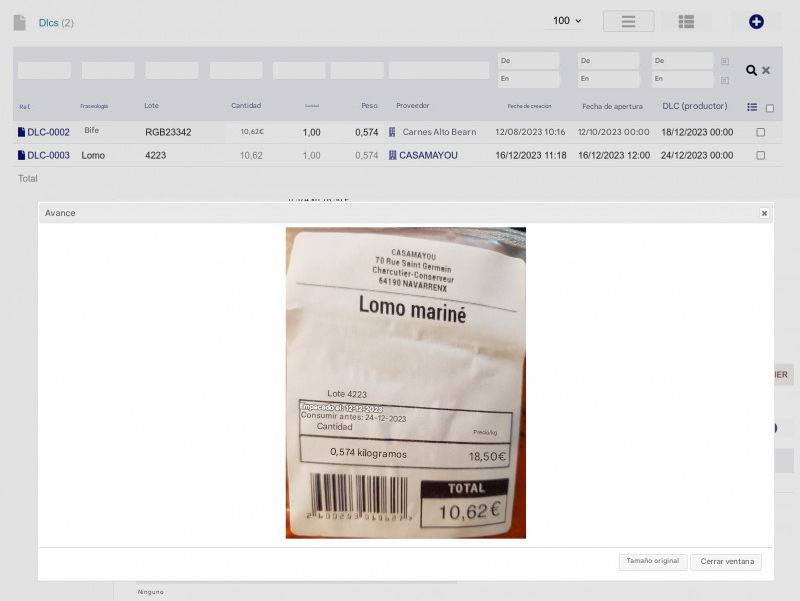Focus the Ref filter field

(44, 70)
